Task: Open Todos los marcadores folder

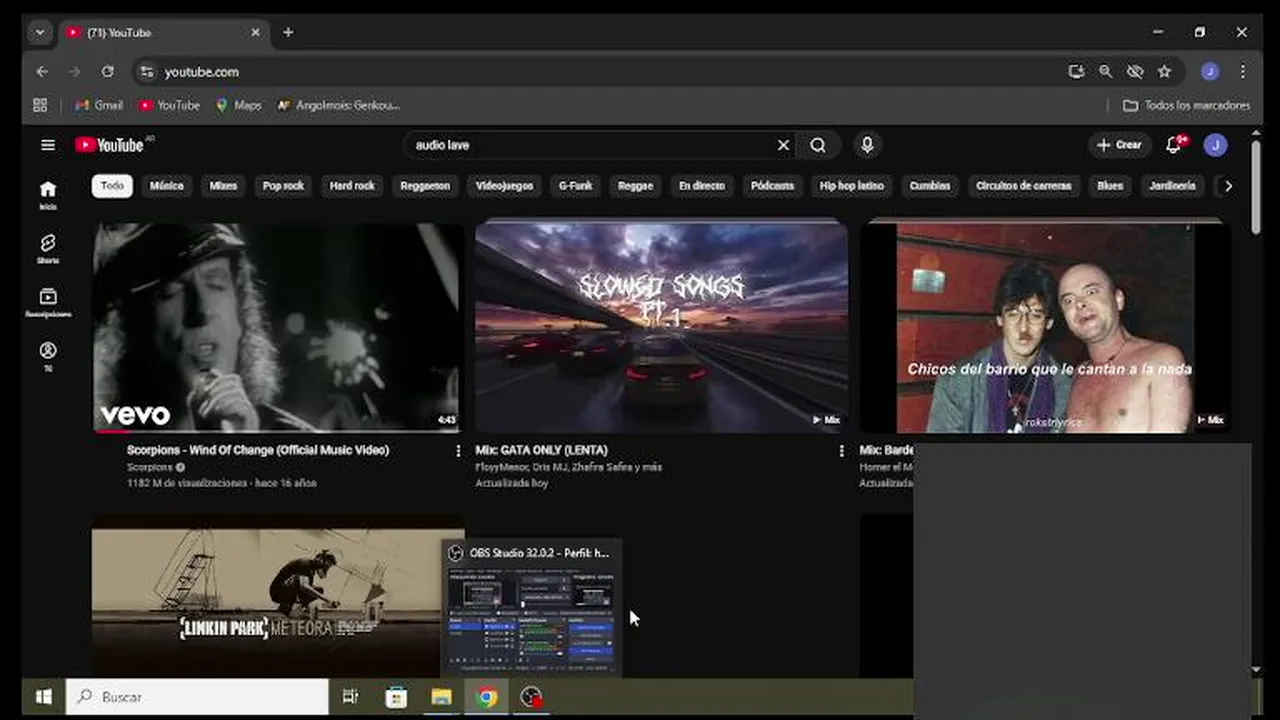Action: (x=1186, y=105)
